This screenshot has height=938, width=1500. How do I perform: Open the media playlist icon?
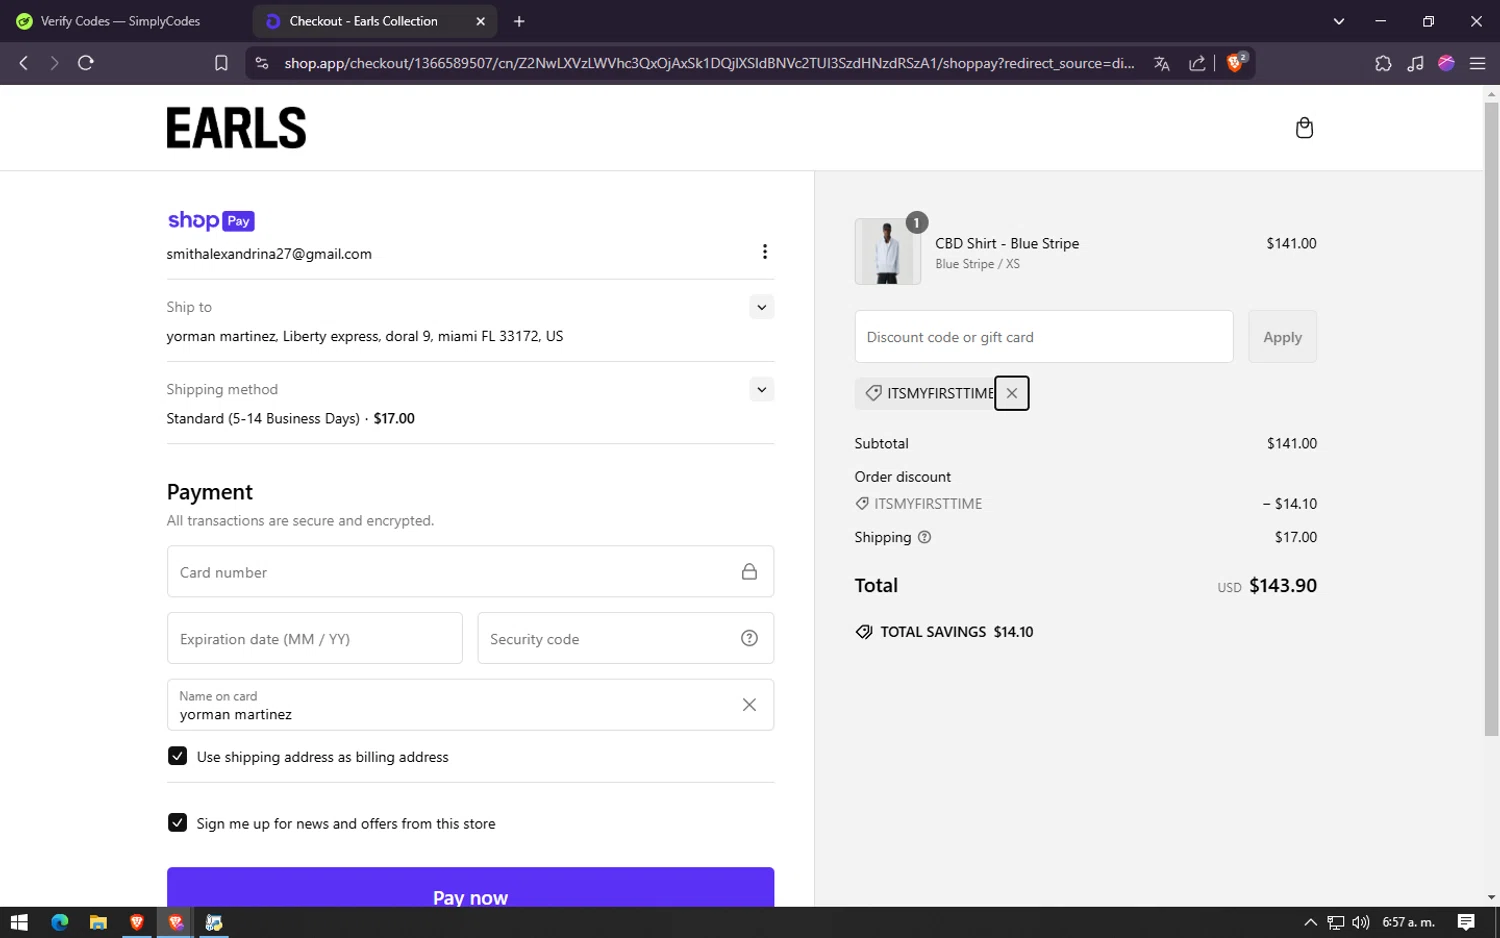pos(1415,63)
